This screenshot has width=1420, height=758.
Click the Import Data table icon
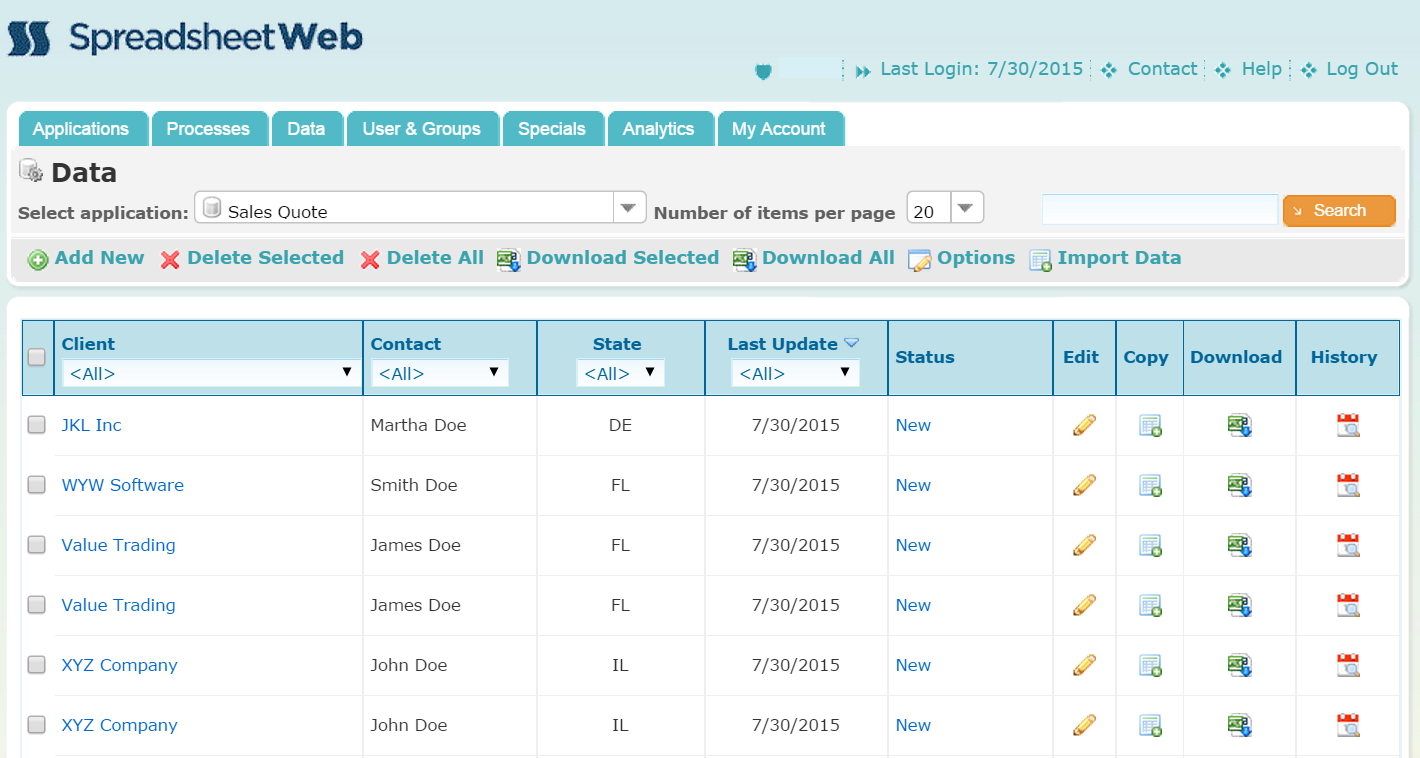coord(1040,260)
